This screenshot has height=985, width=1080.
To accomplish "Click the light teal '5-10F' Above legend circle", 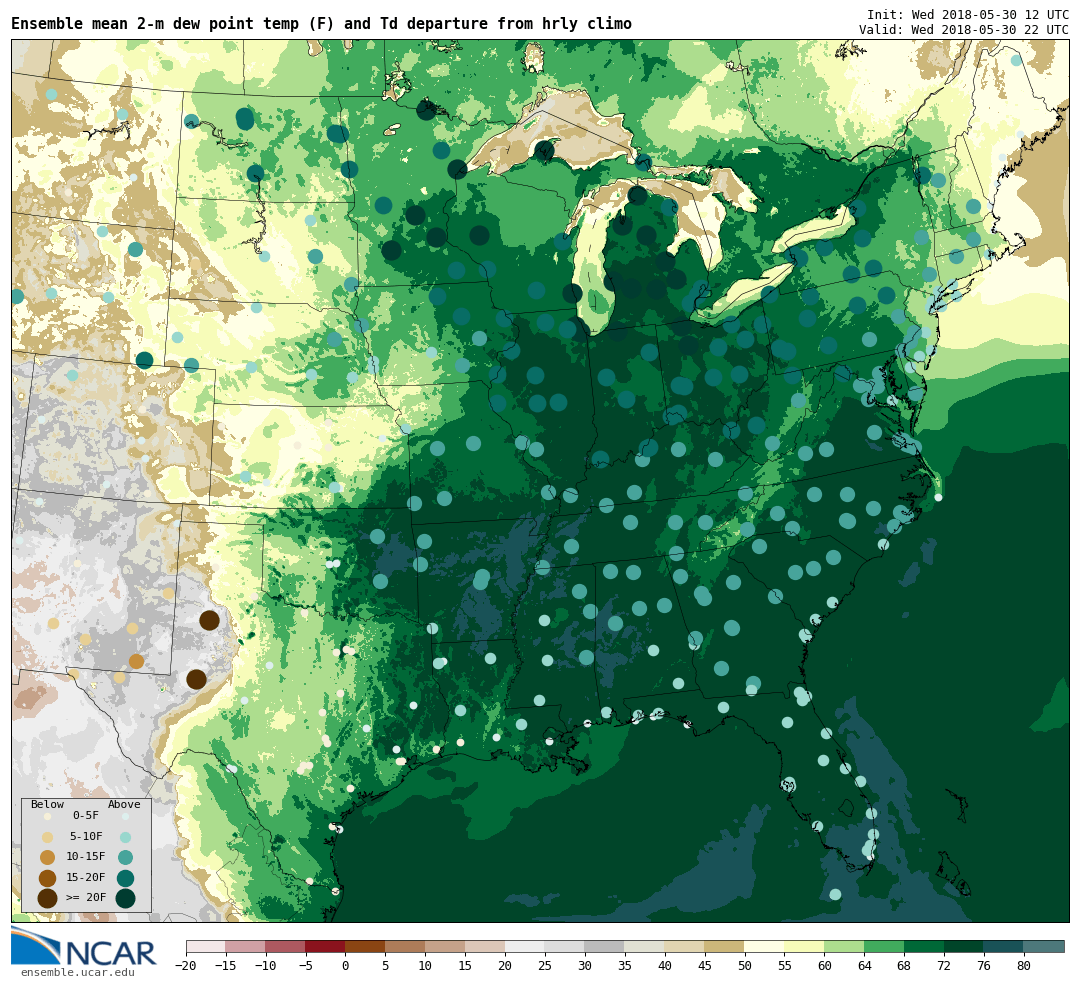I will click(125, 837).
